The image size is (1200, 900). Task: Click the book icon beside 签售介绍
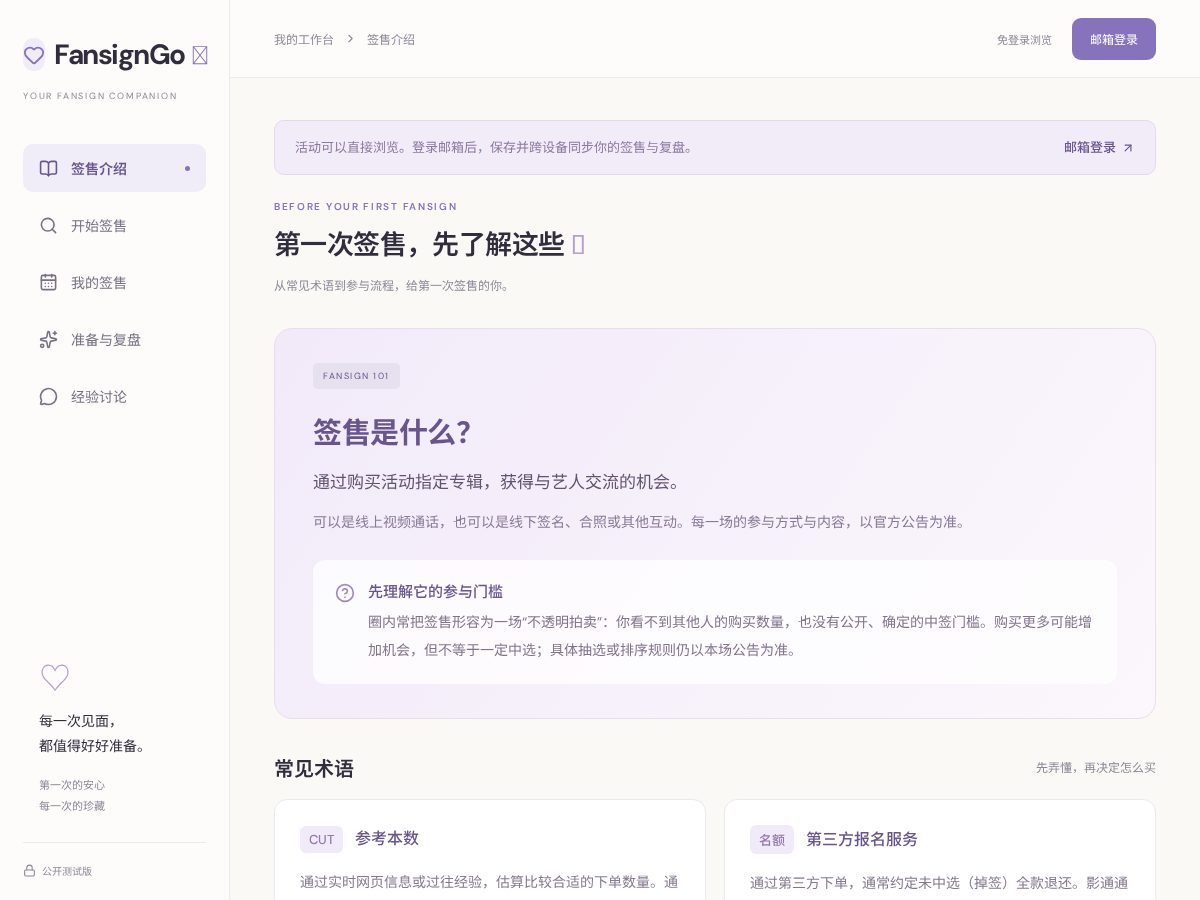click(x=48, y=168)
